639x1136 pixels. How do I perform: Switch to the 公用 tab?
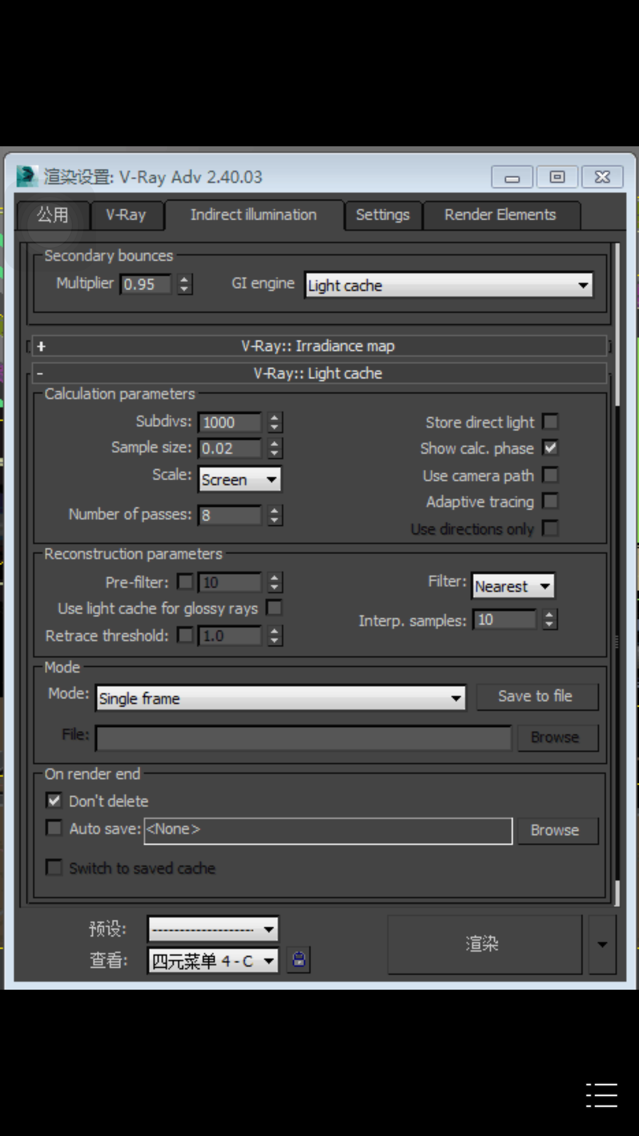coord(53,214)
